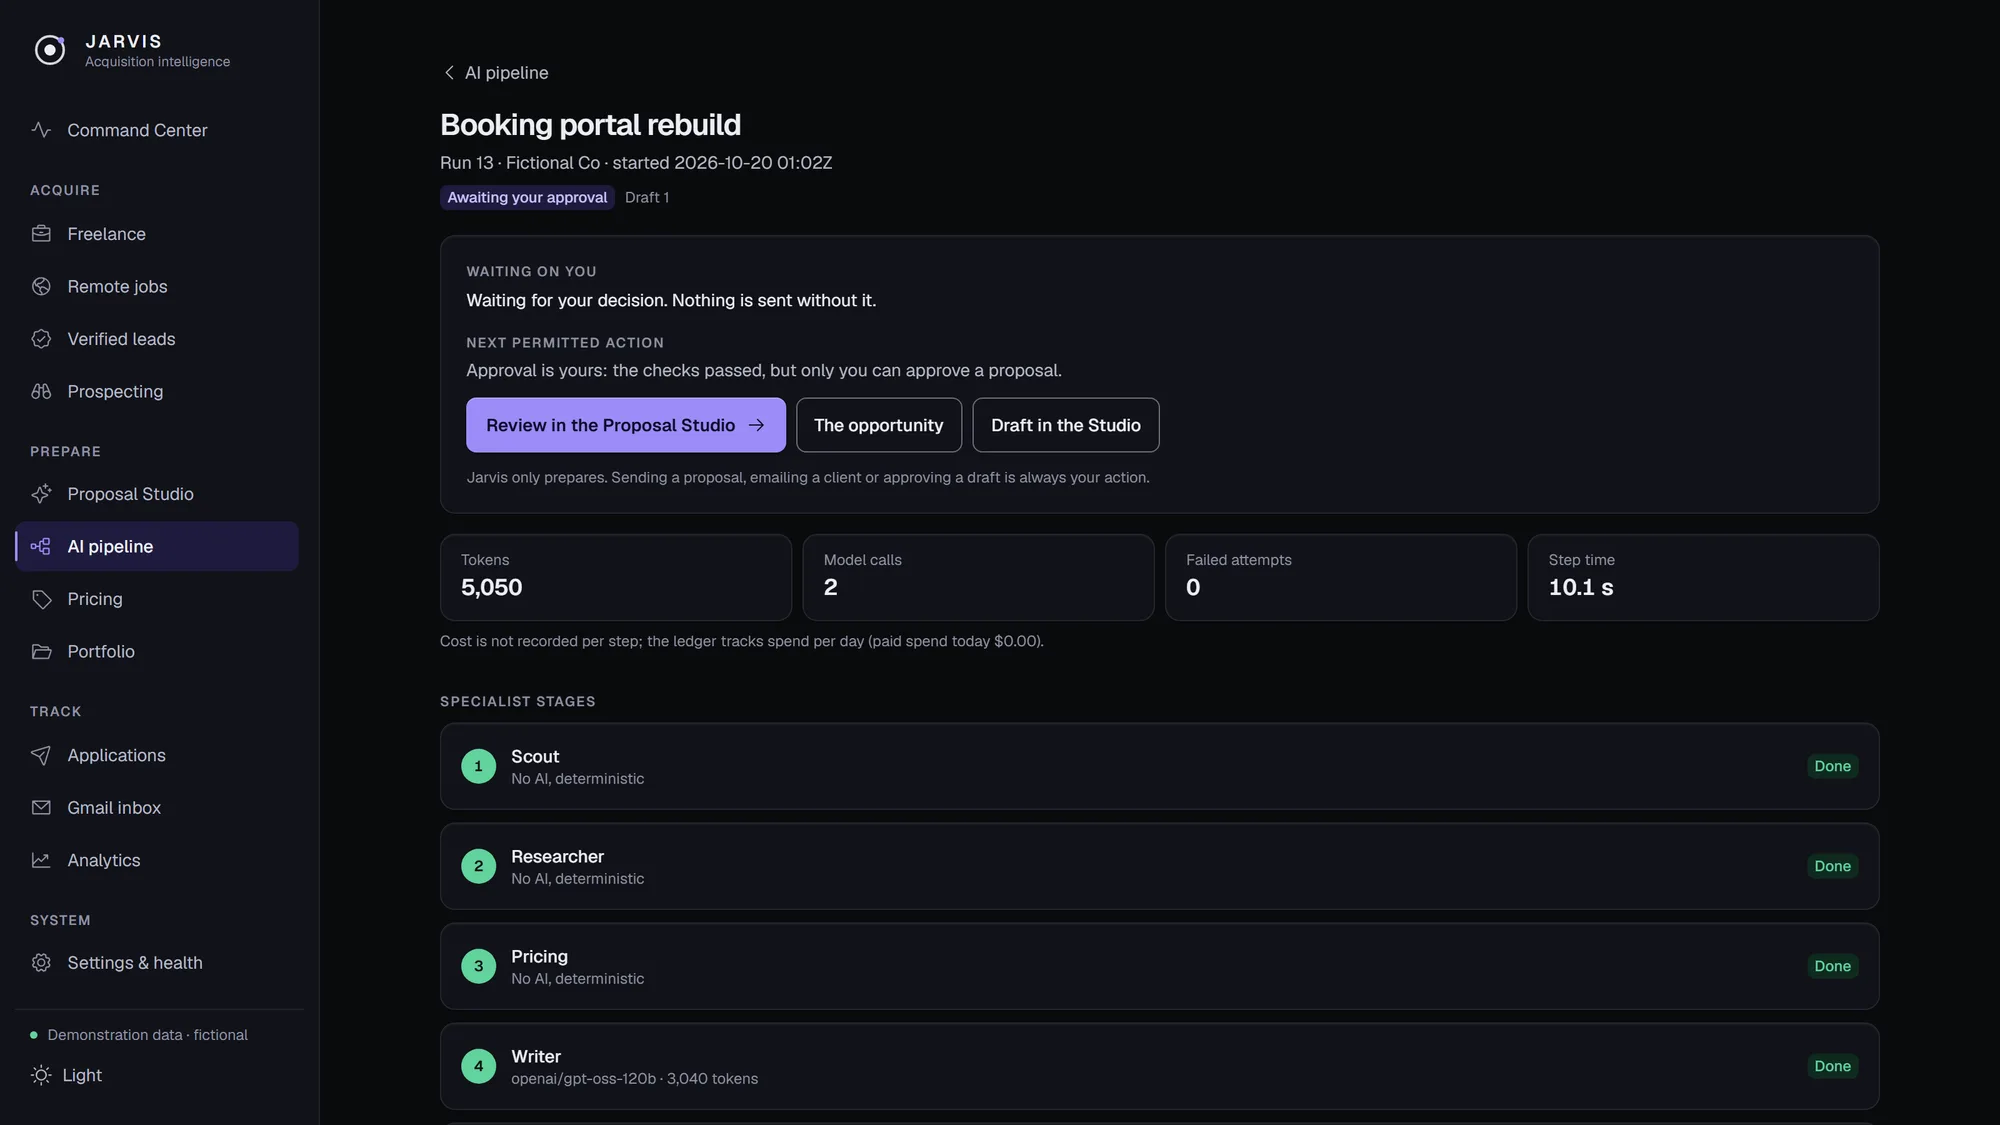Click the Tokens 5,050 stat card
The image size is (2000, 1125).
coord(616,577)
